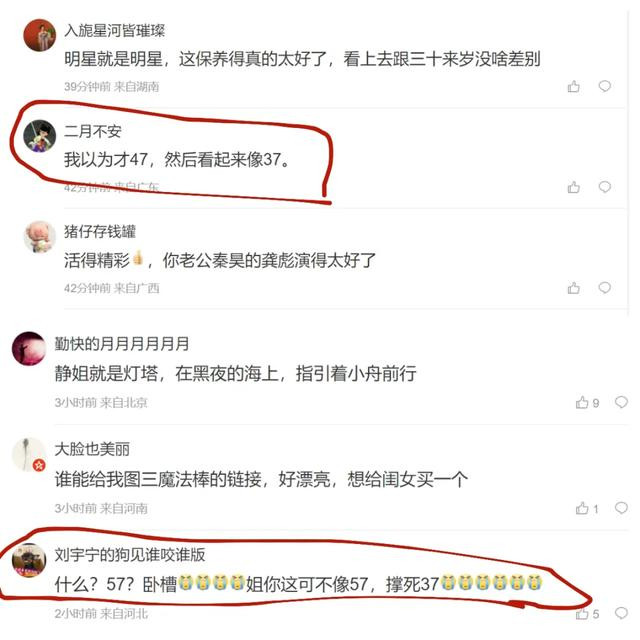Viewport: 640px width, 640px height.
Task: Like 猪仔存钱罐's comment
Action: pyautogui.click(x=573, y=288)
